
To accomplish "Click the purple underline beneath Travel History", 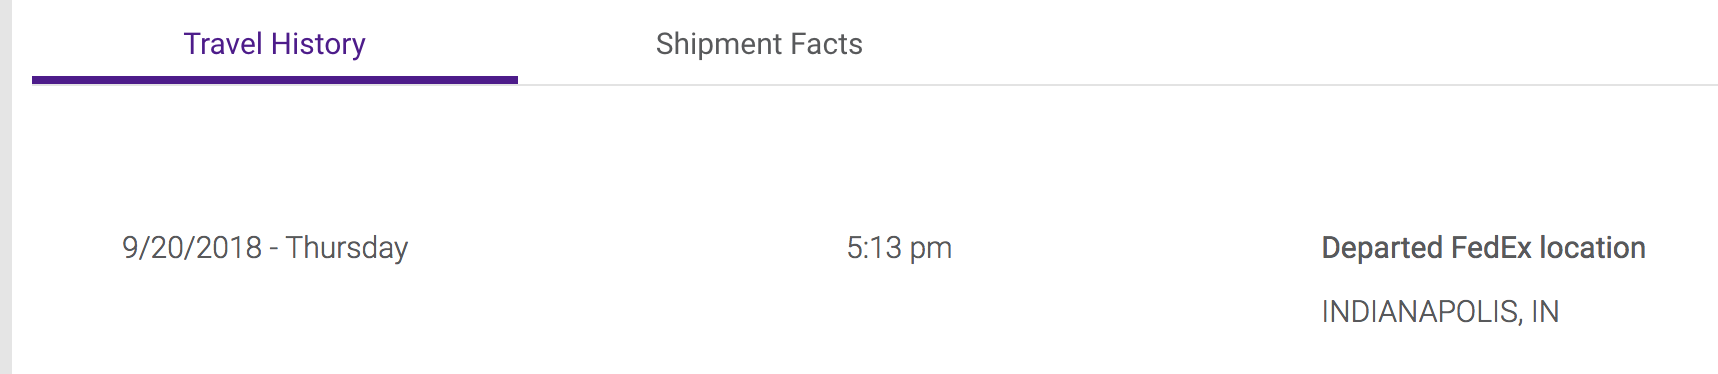I will pos(275,80).
